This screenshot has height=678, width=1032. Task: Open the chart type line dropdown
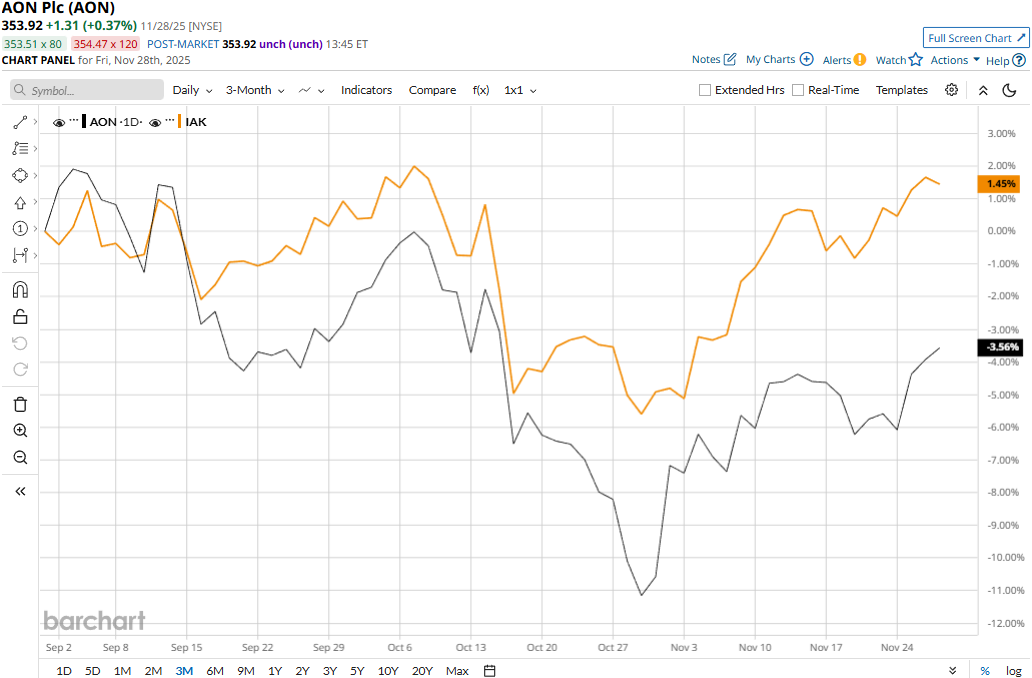coord(311,90)
